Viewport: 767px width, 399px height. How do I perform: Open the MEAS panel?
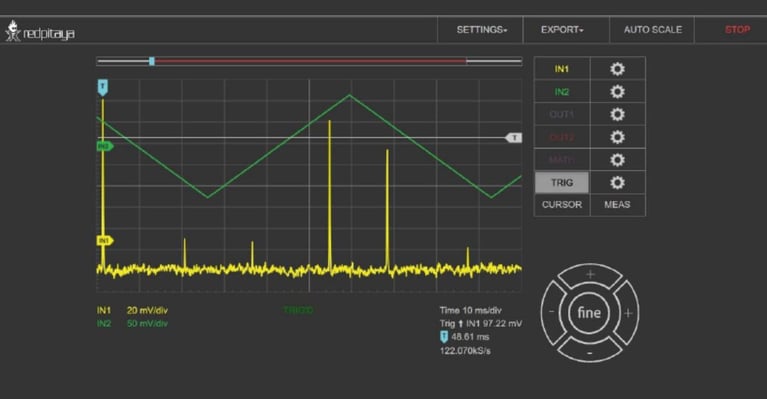617,204
